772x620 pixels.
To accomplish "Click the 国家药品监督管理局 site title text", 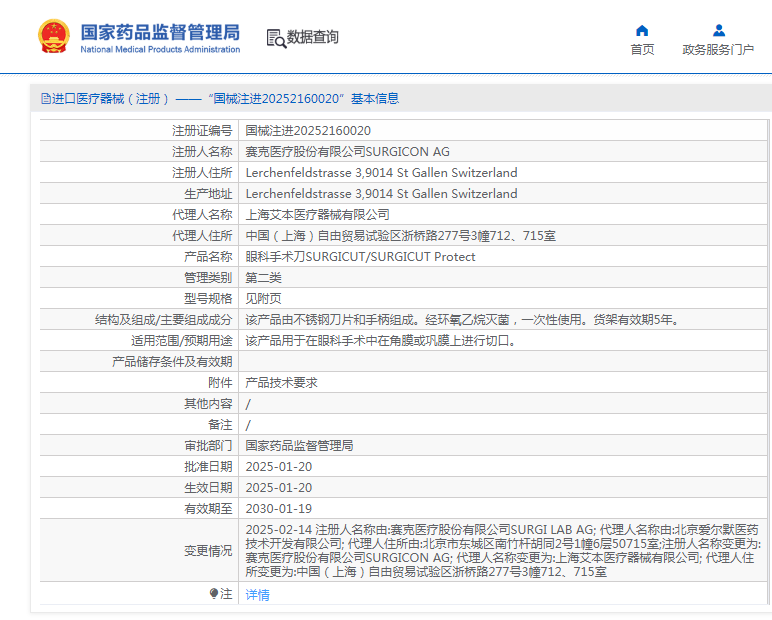I will pyautogui.click(x=160, y=31).
